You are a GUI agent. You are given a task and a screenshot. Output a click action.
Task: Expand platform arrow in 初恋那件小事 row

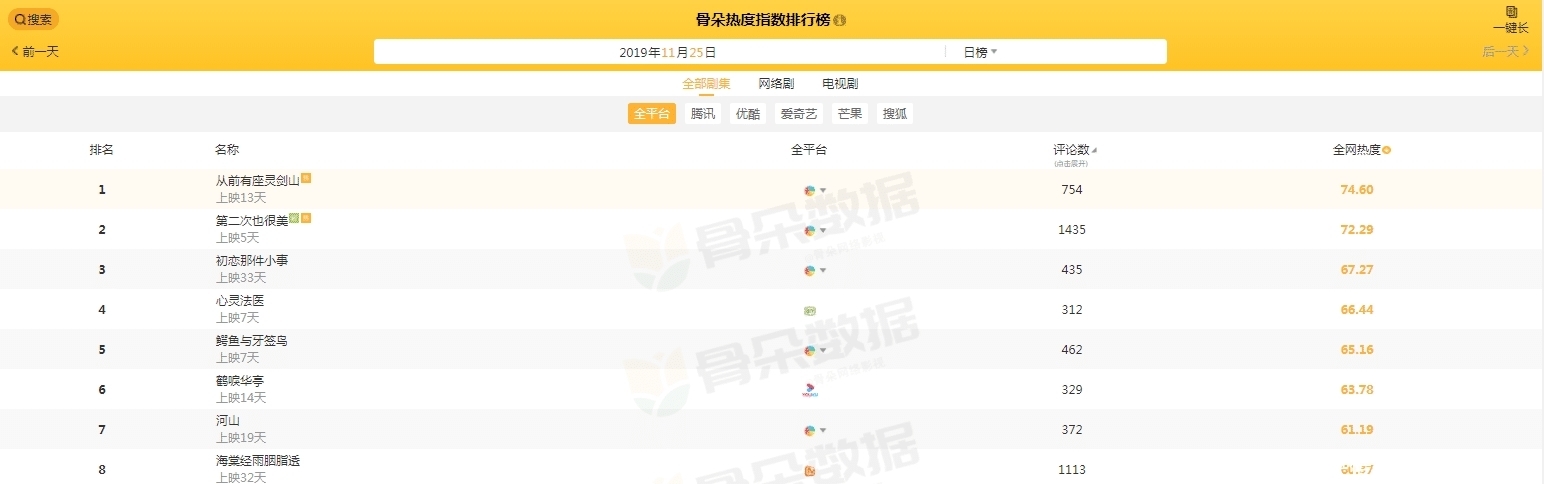(x=823, y=270)
